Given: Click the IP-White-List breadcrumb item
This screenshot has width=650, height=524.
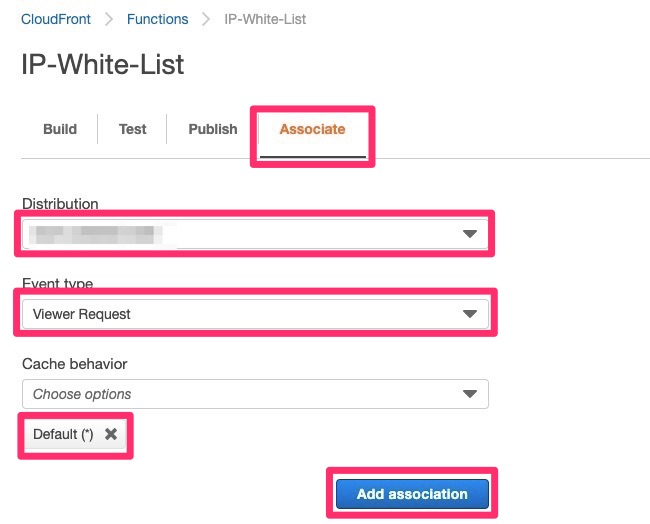Looking at the screenshot, I should tap(264, 19).
